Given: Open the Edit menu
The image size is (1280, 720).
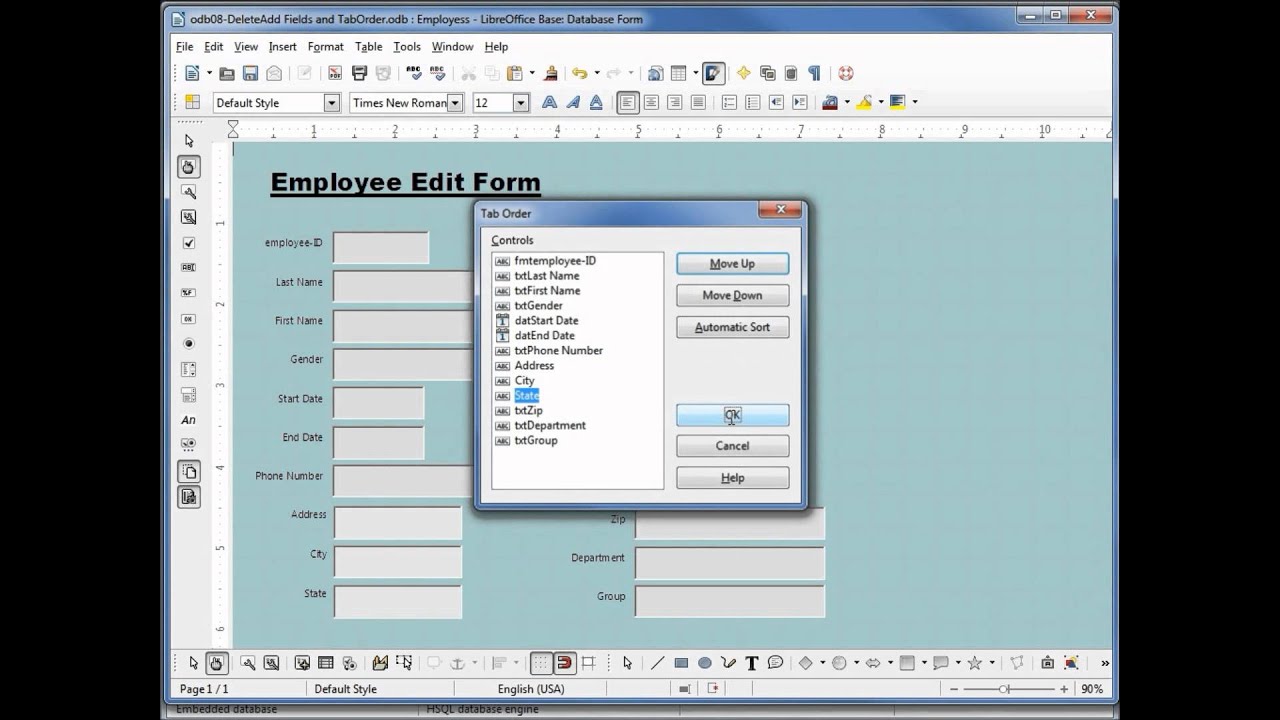Looking at the screenshot, I should [214, 47].
